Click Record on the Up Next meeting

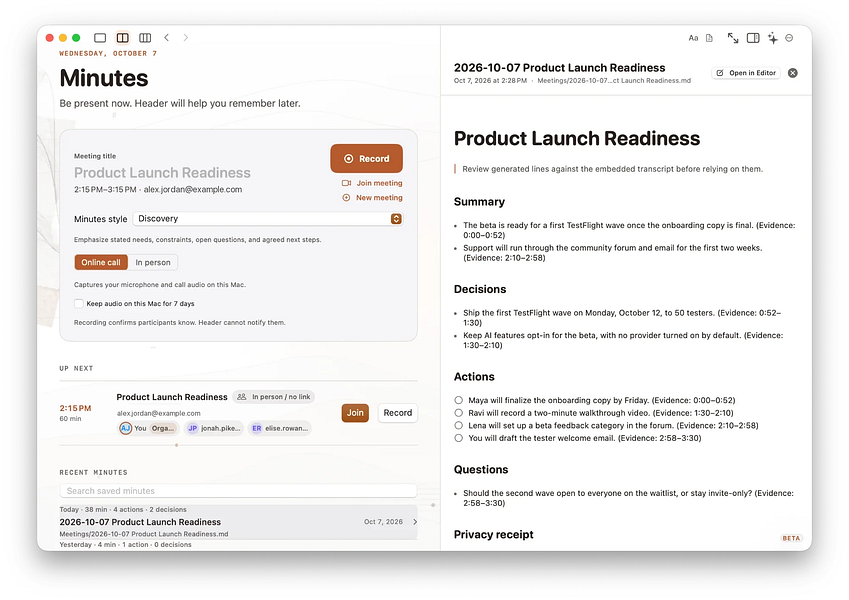(x=397, y=413)
